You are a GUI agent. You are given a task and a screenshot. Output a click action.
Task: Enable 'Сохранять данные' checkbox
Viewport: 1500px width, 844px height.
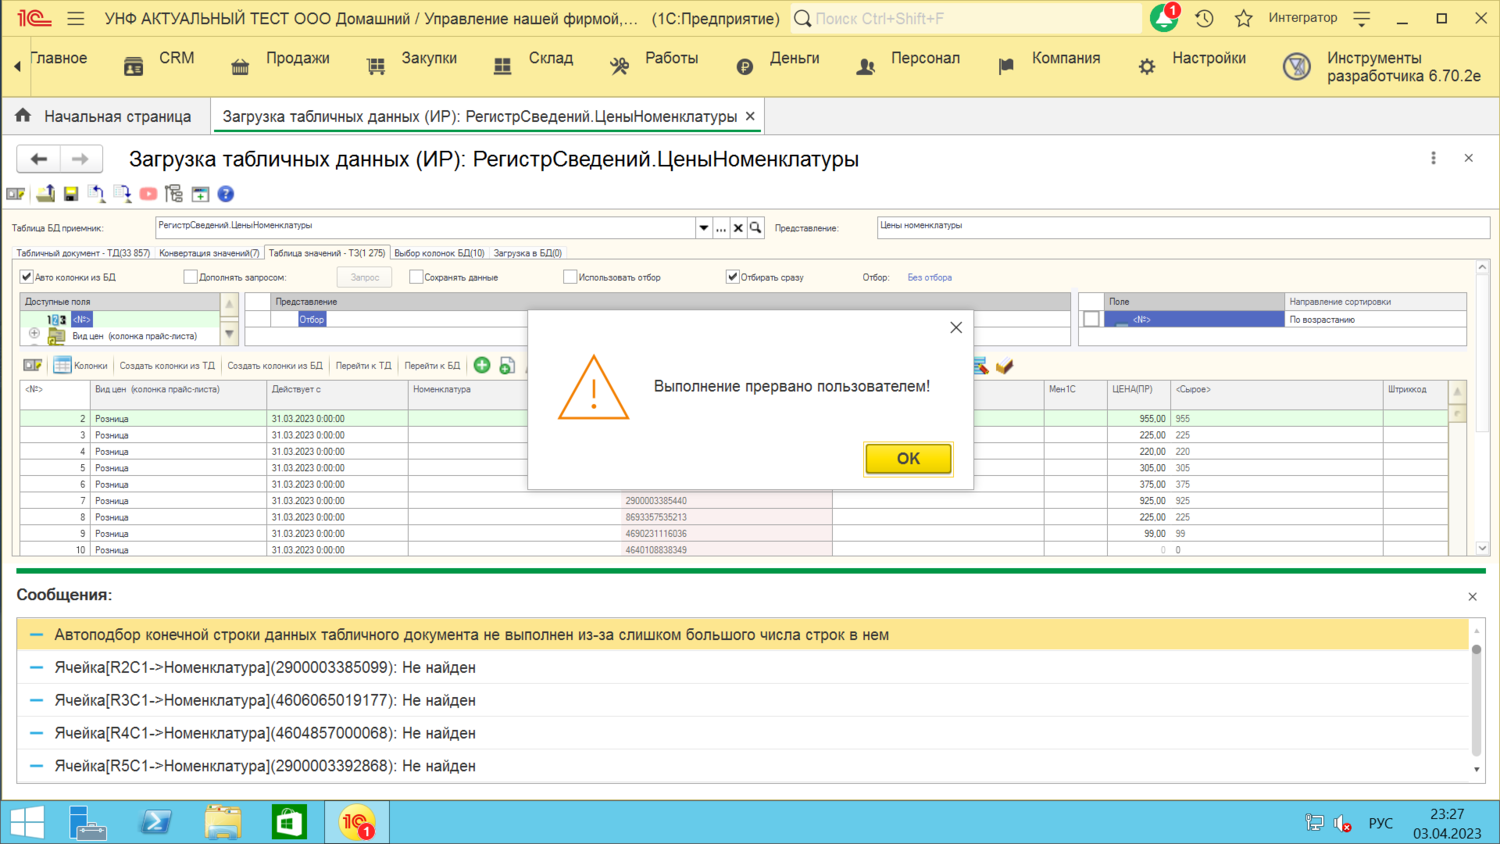(416, 277)
